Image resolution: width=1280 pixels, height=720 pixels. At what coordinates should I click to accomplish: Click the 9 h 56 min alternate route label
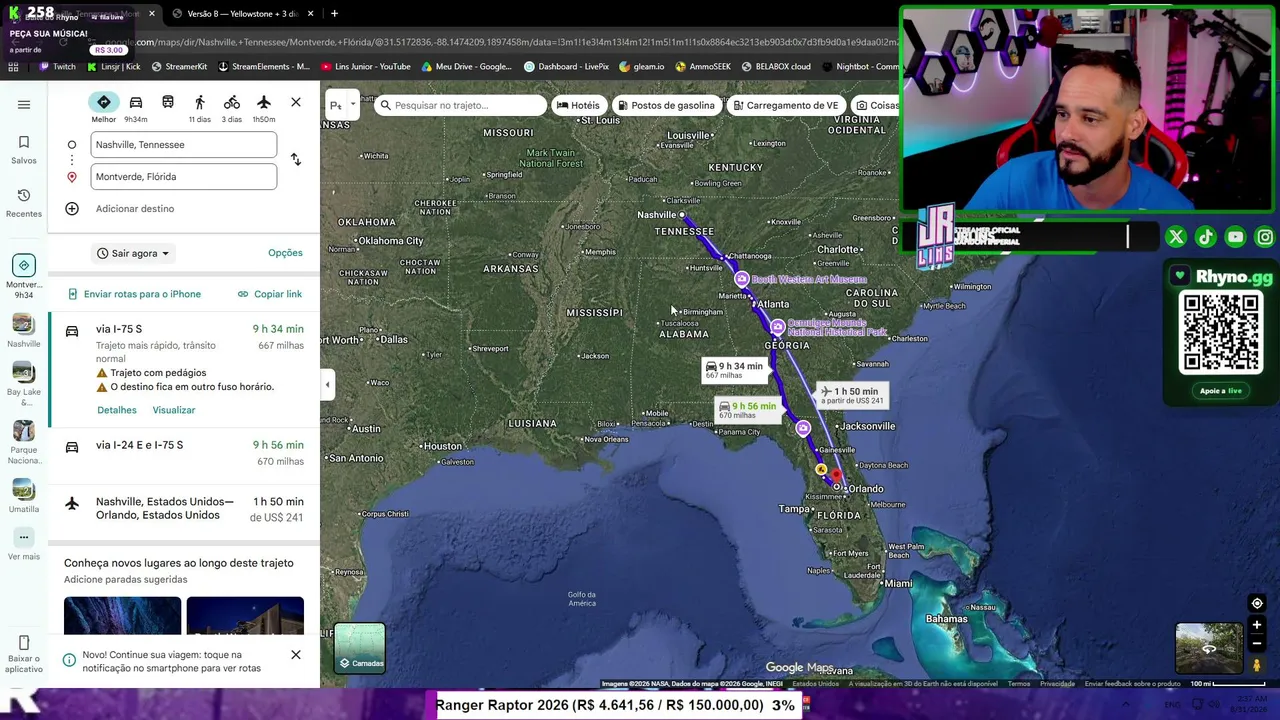tap(748, 409)
